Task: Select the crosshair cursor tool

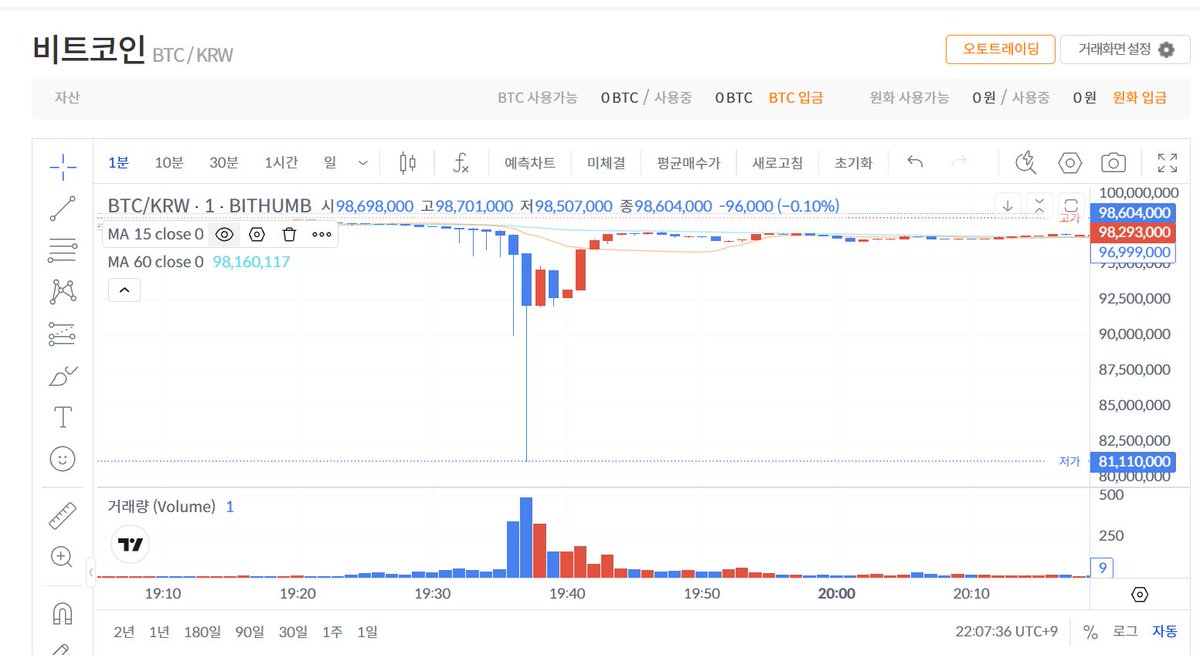Action: (x=63, y=167)
